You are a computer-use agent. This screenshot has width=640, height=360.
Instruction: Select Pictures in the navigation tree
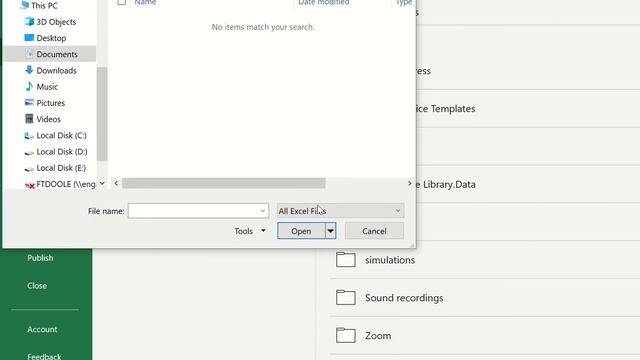[x=51, y=103]
